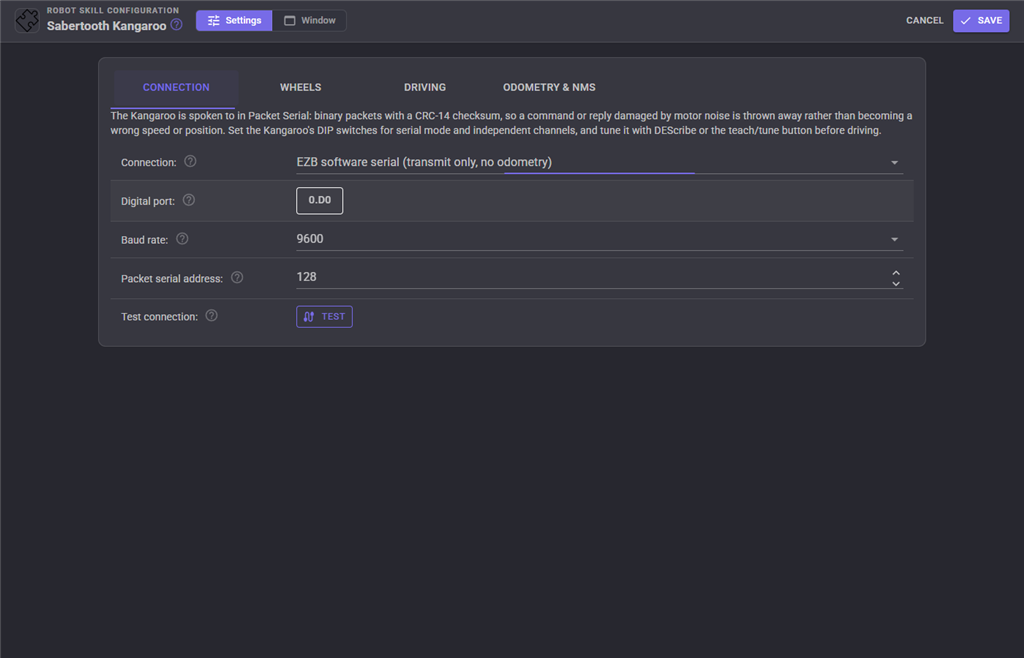Increase the packet serial address value

click(896, 273)
